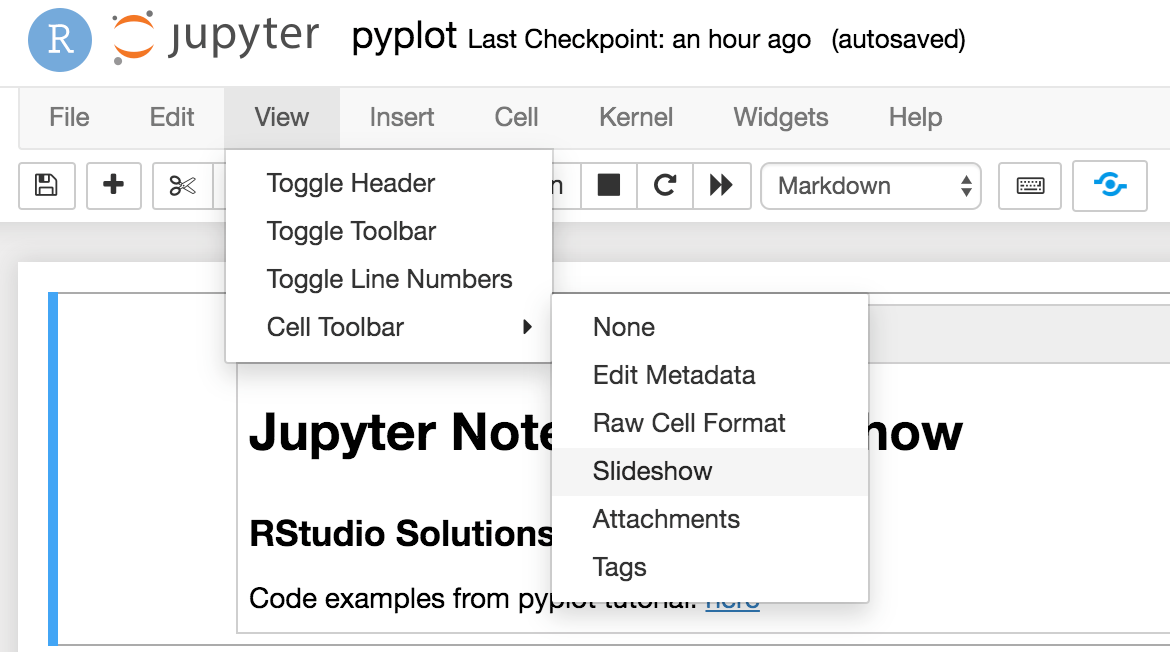Image resolution: width=1170 pixels, height=652 pixels.
Task: Click the blue sync icon on the toolbar
Action: coord(1109,186)
